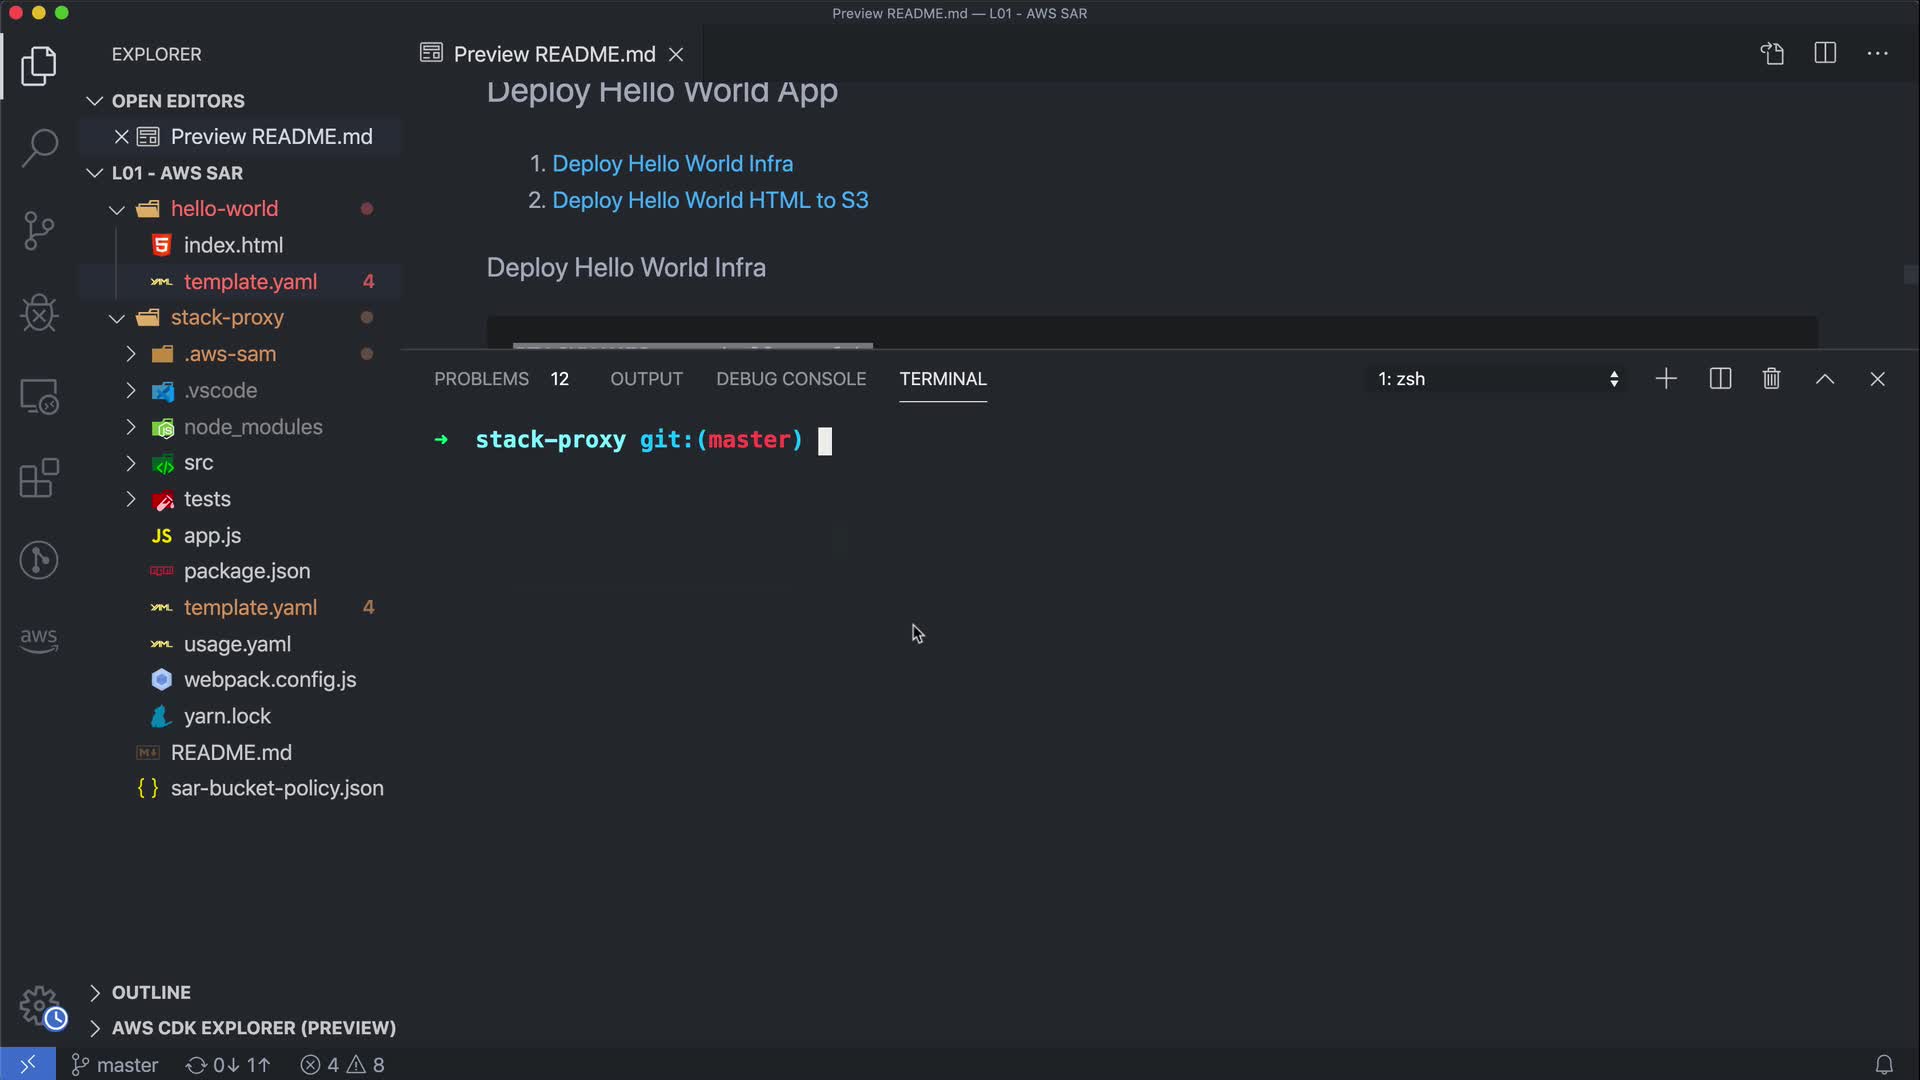The width and height of the screenshot is (1920, 1080).
Task: Switch to the DEBUG CONSOLE tab
Action: point(790,379)
